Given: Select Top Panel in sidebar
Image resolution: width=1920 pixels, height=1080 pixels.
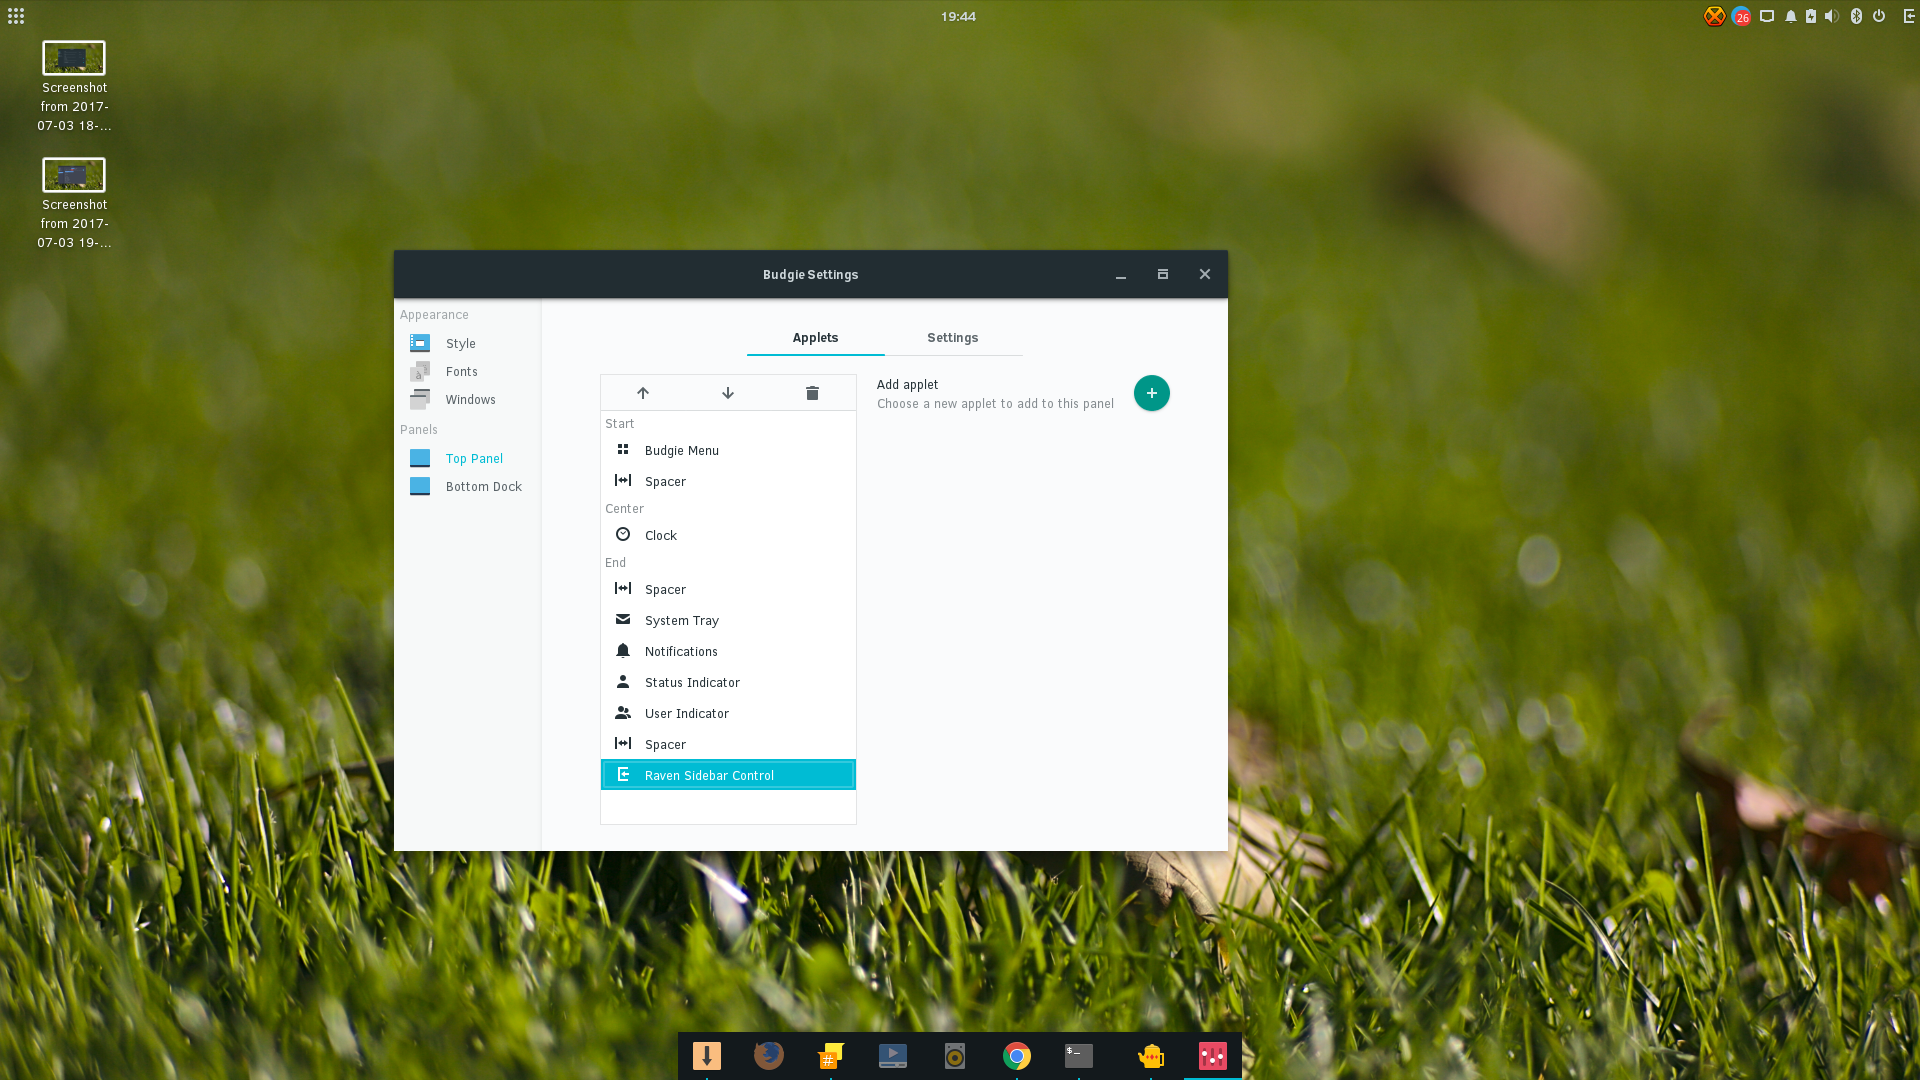Looking at the screenshot, I should [467, 458].
